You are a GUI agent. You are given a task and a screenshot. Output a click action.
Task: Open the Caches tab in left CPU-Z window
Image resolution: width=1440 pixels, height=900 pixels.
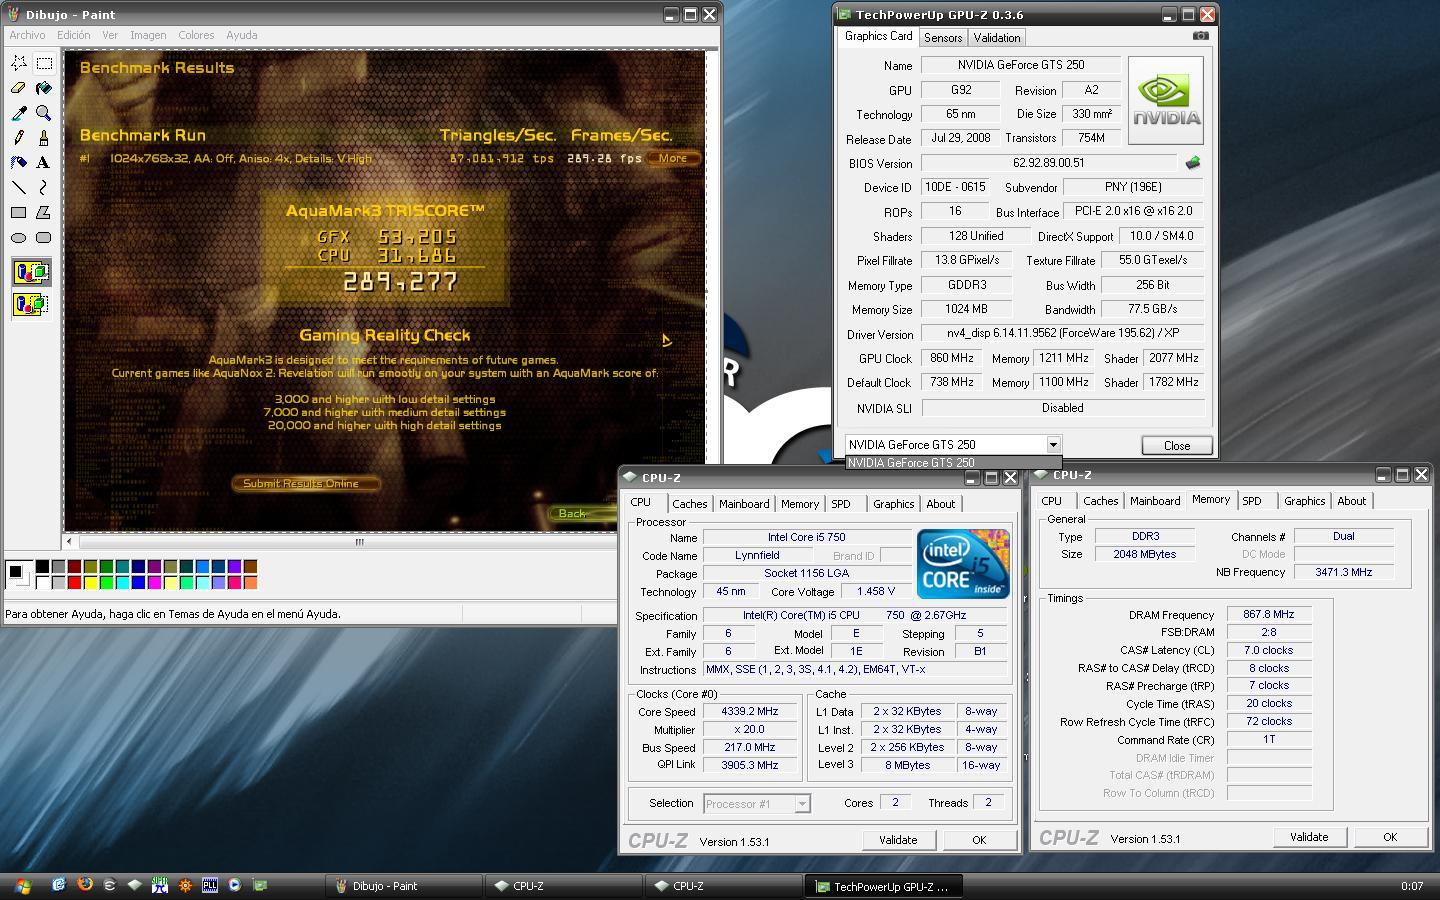tap(689, 504)
